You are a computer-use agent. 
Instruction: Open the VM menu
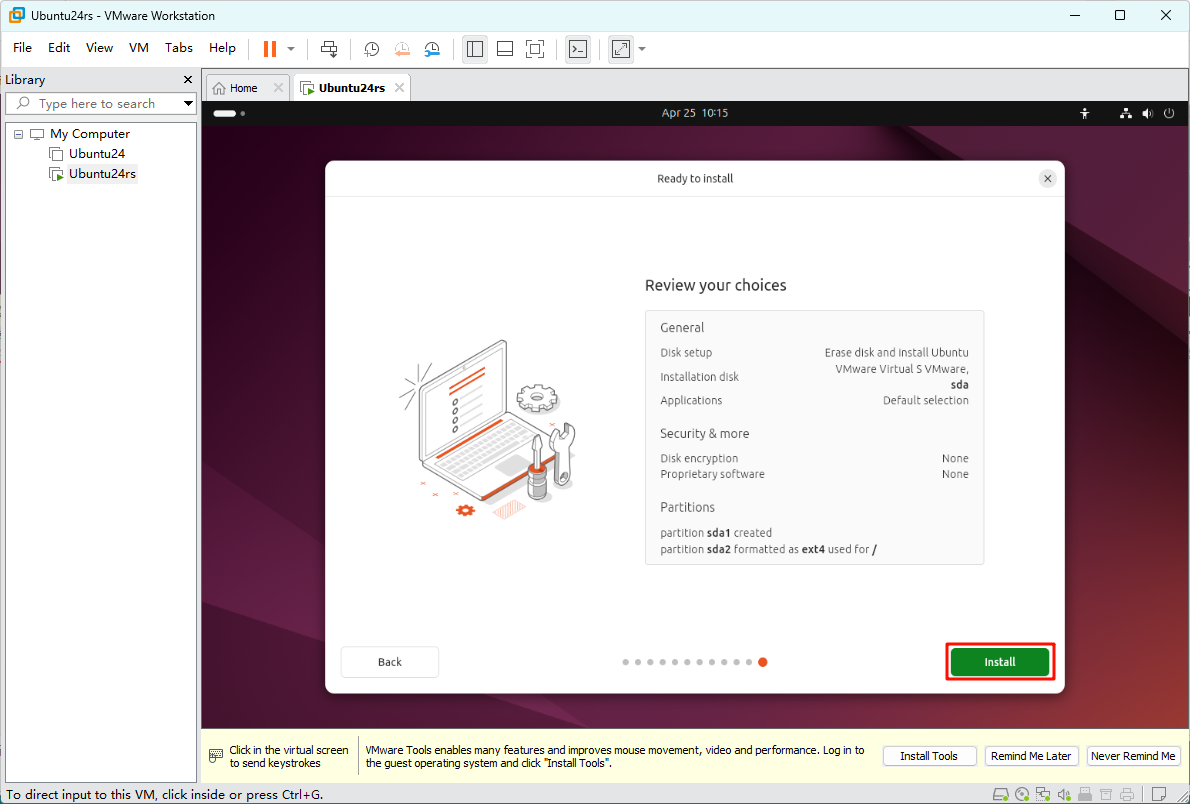click(139, 48)
